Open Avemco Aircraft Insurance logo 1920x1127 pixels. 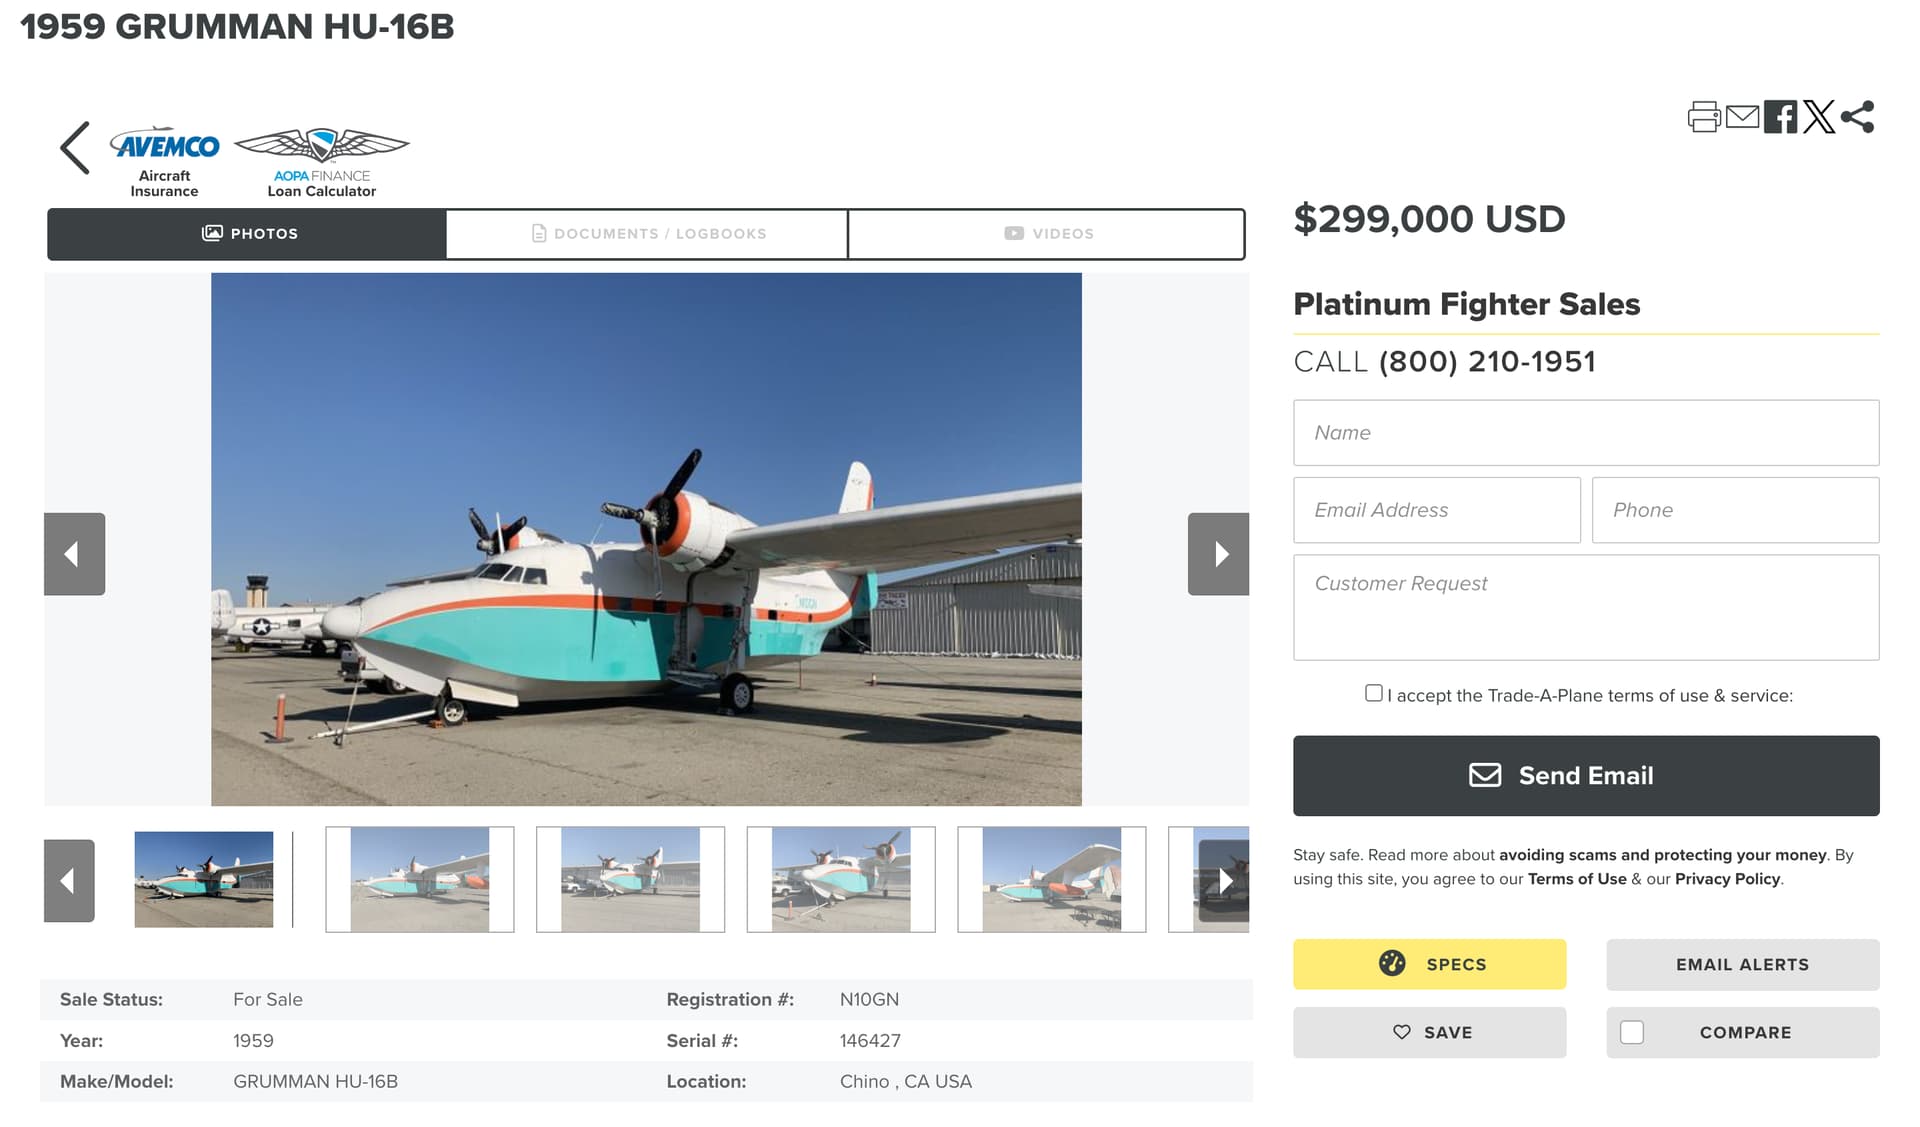pos(164,161)
